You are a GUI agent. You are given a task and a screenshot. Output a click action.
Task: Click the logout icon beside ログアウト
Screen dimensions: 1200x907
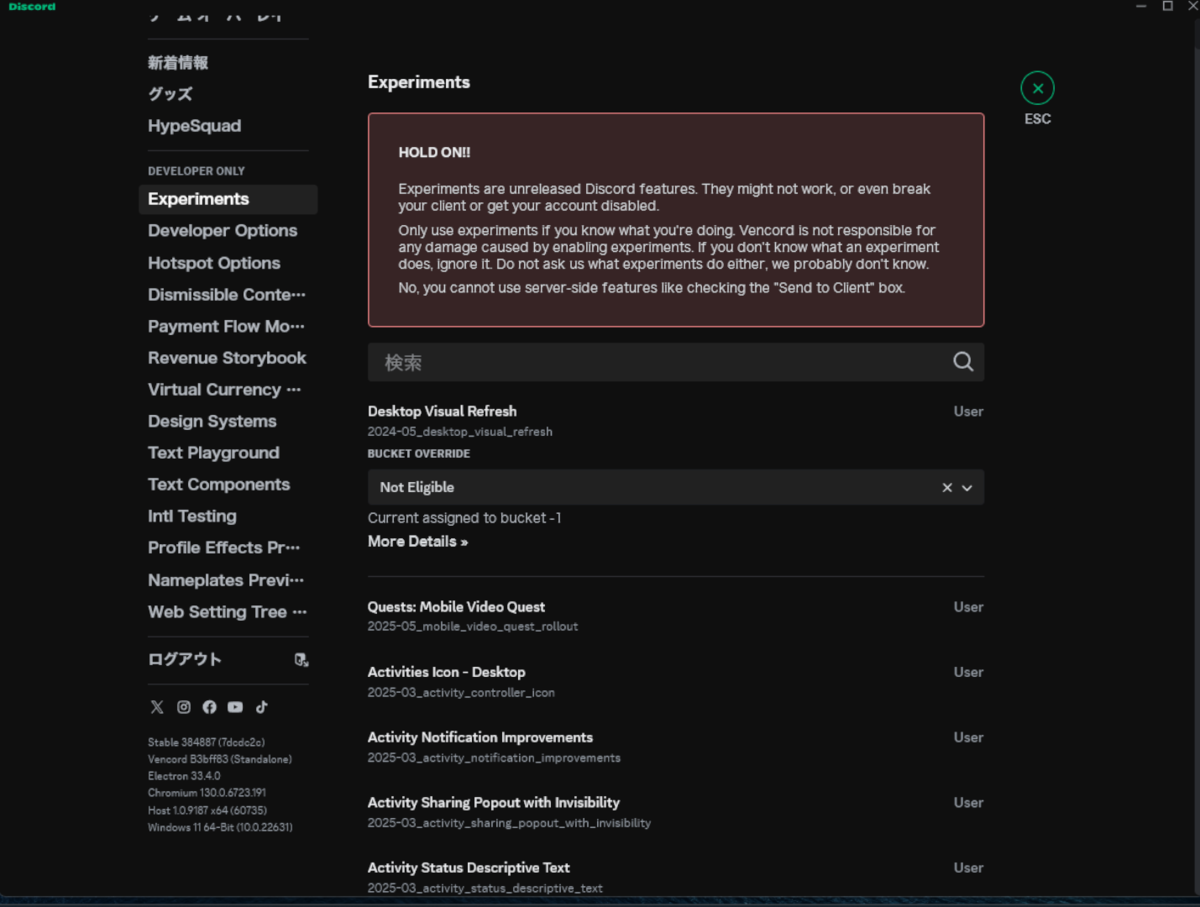click(301, 660)
